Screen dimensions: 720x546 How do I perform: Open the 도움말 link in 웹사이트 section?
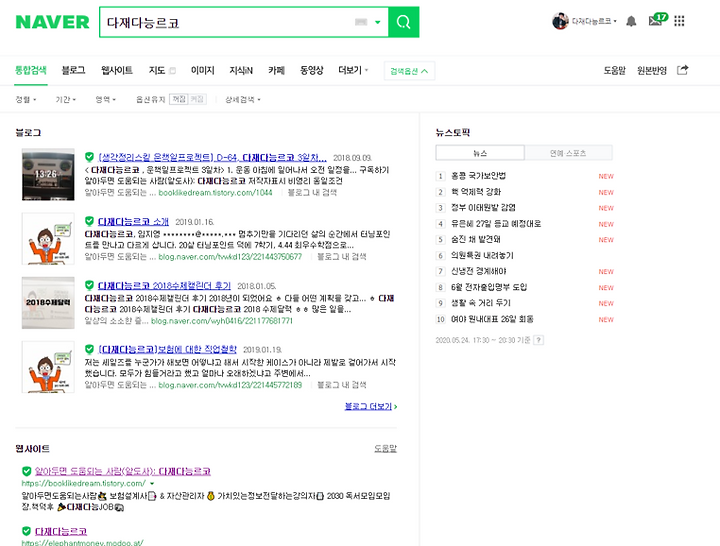[x=385, y=449]
